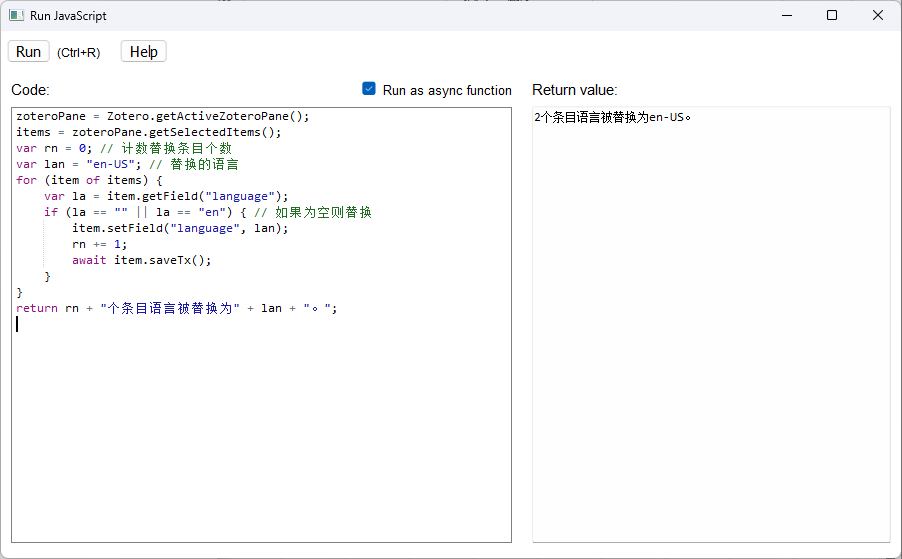Click the 'await item.saveTx();' line

tap(142, 260)
